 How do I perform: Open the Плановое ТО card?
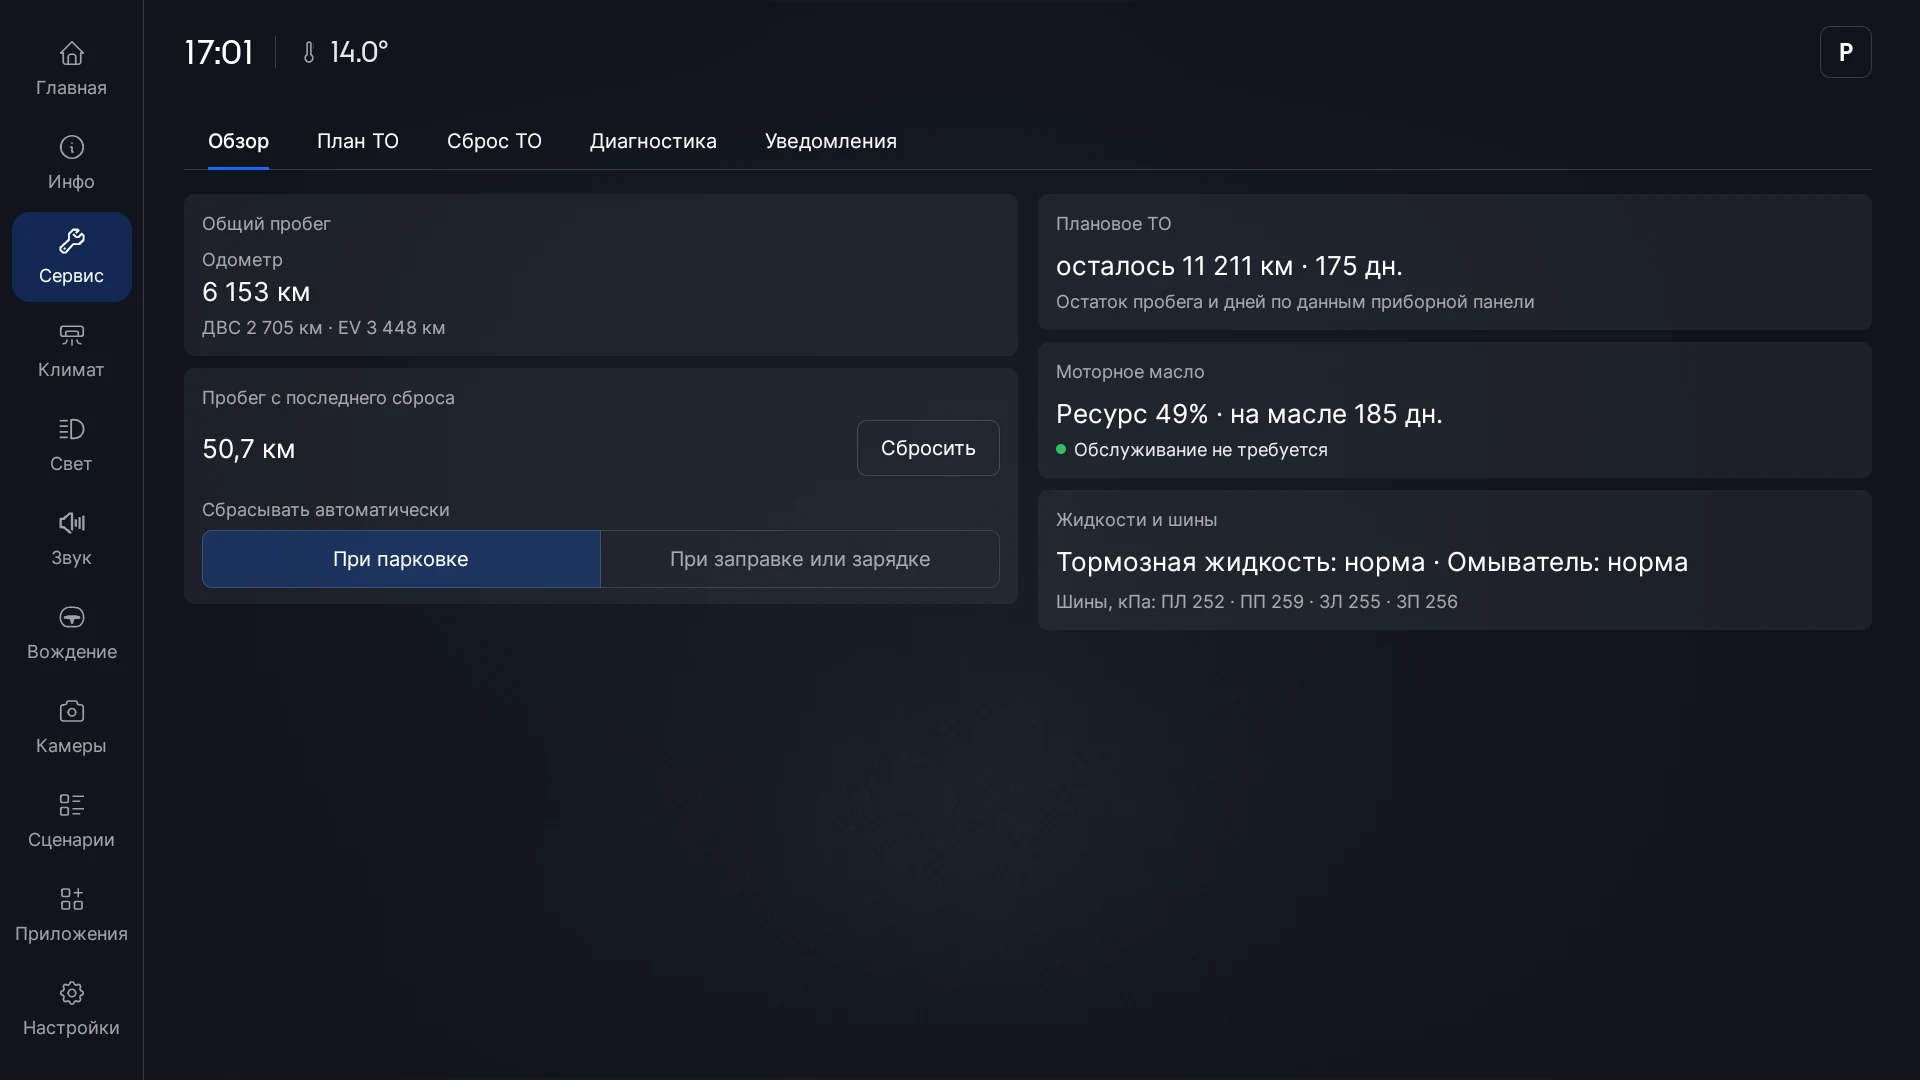(1455, 262)
